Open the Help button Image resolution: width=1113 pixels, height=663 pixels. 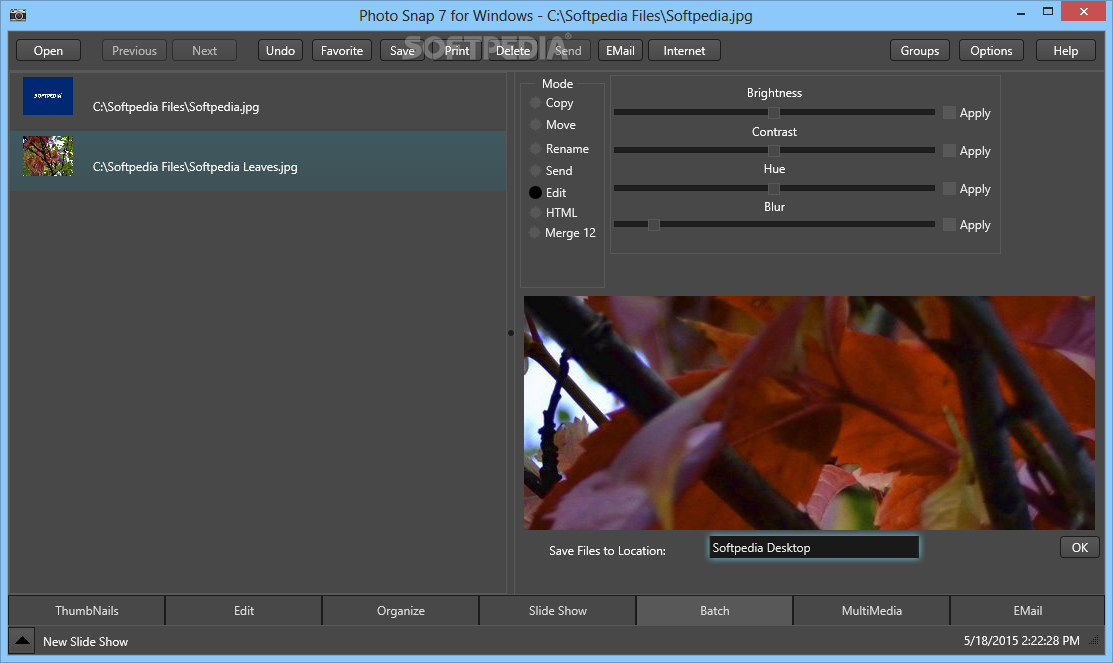tap(1065, 50)
